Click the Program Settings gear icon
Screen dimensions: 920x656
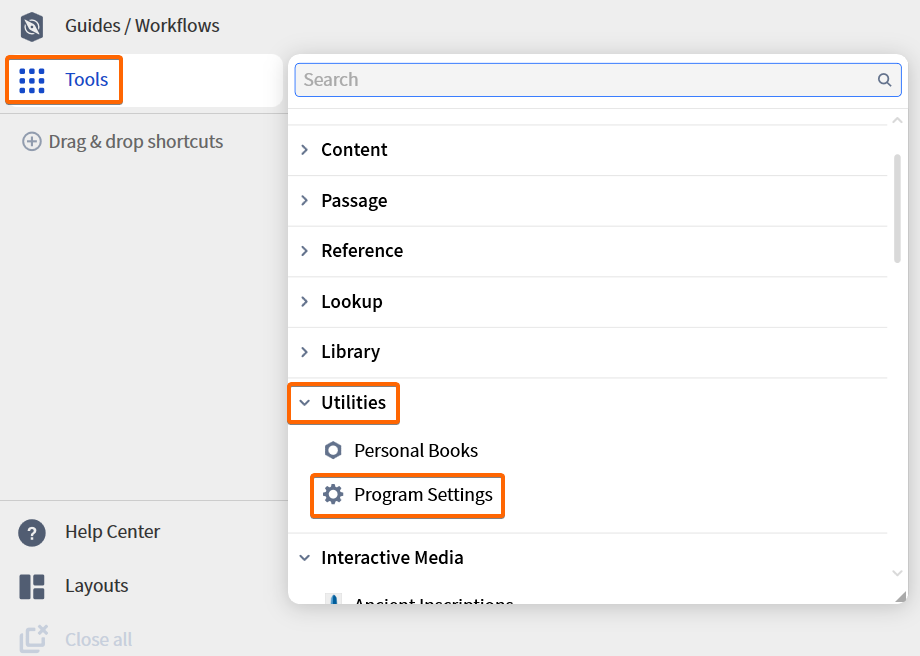pos(333,494)
